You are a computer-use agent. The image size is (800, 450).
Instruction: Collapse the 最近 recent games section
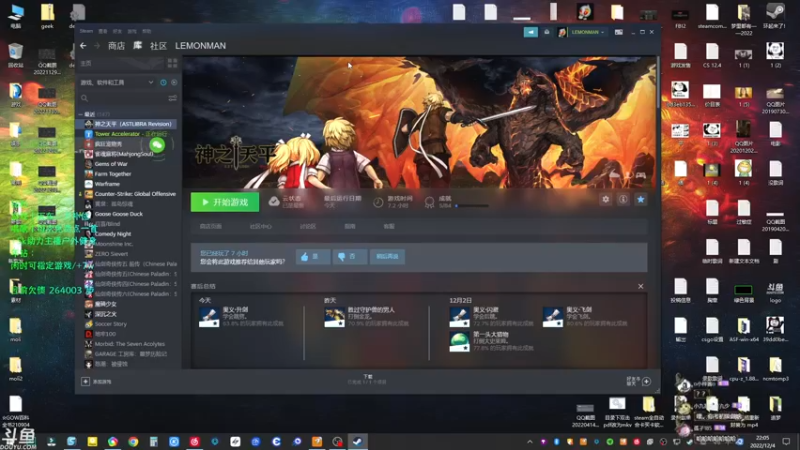point(81,114)
